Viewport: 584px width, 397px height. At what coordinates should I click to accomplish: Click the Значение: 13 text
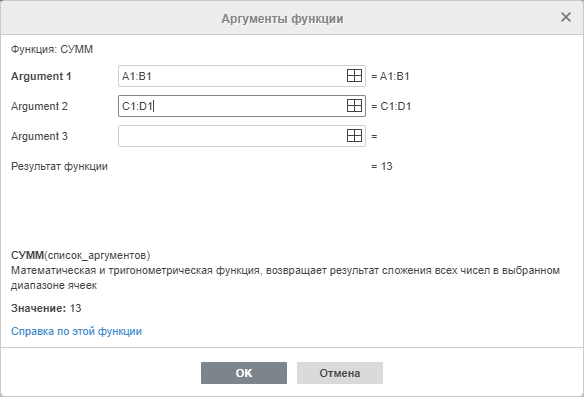point(46,308)
